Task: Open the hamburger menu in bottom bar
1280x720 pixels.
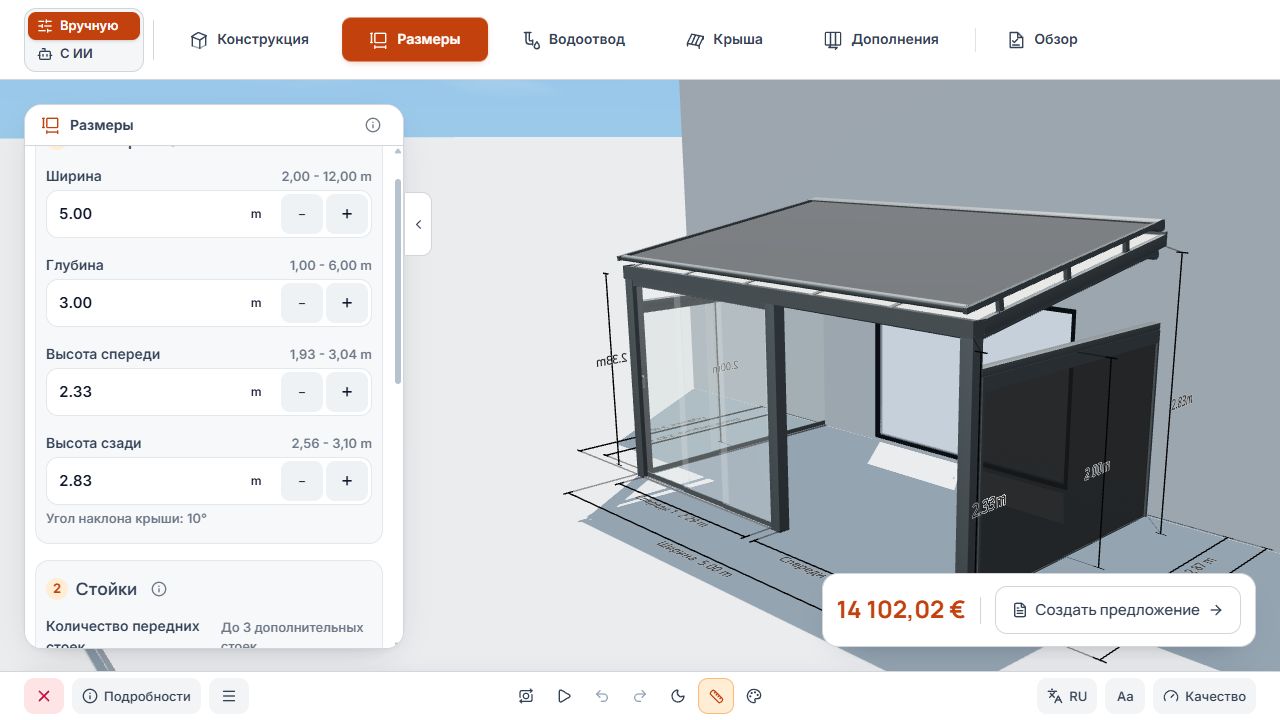Action: 229,696
